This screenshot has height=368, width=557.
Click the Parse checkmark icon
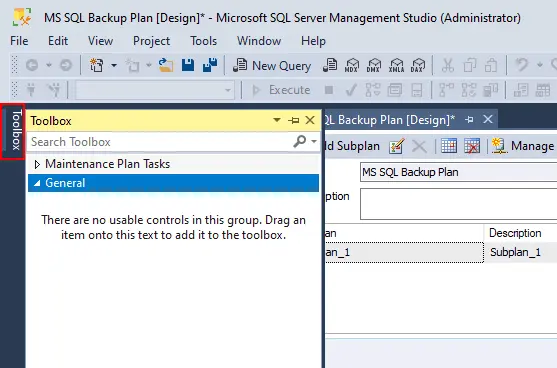351,90
